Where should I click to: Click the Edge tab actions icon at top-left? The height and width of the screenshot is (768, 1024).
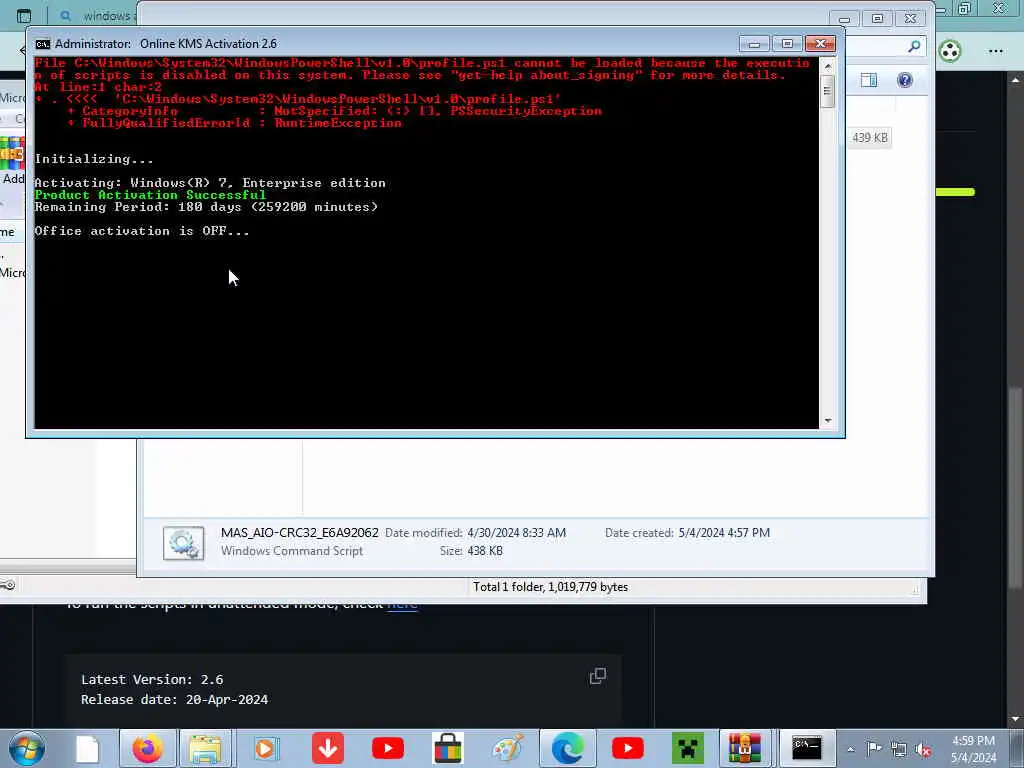[24, 16]
